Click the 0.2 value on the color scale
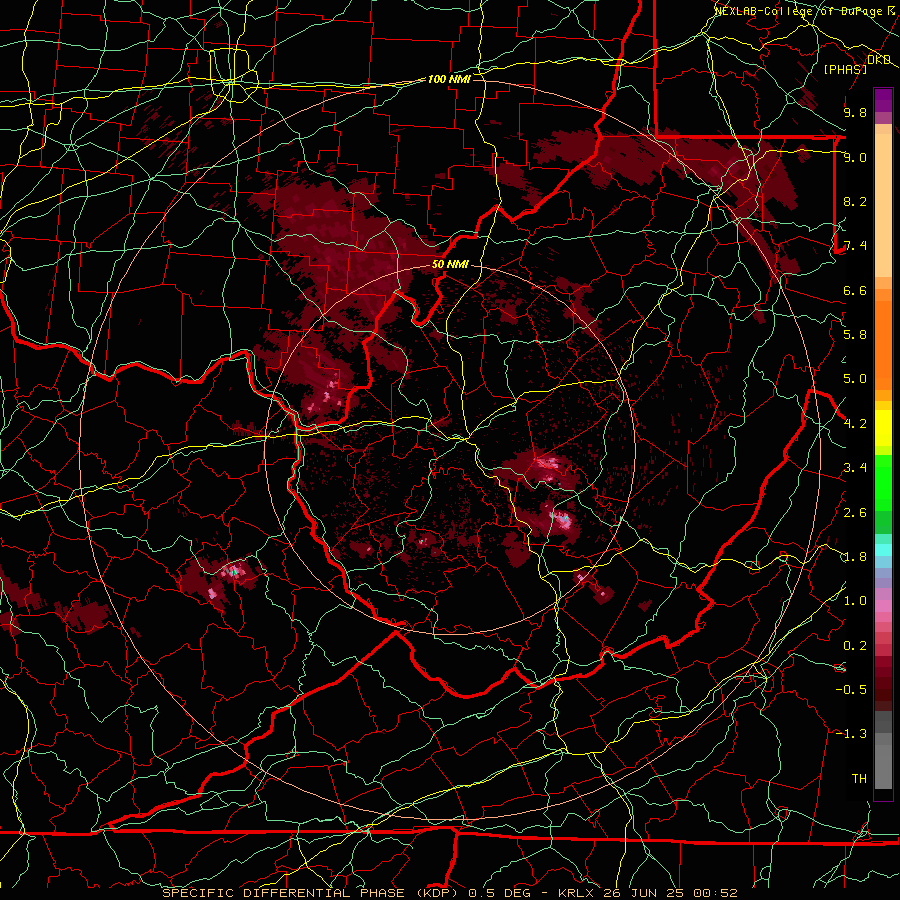Screen dimensions: 900x900 (855, 646)
